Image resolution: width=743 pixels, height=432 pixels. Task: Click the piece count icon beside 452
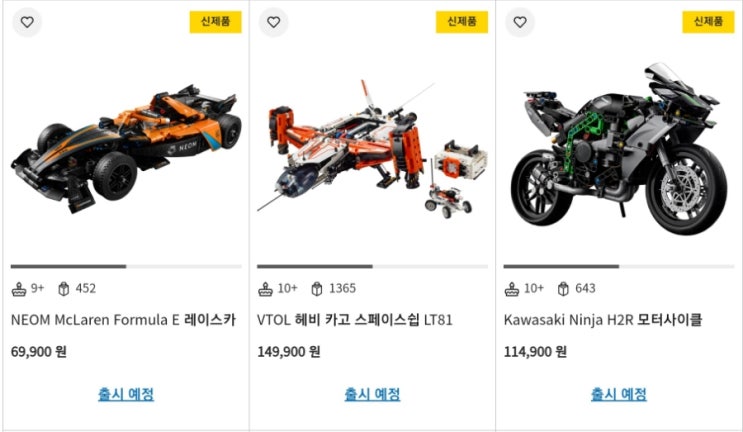pyautogui.click(x=63, y=288)
